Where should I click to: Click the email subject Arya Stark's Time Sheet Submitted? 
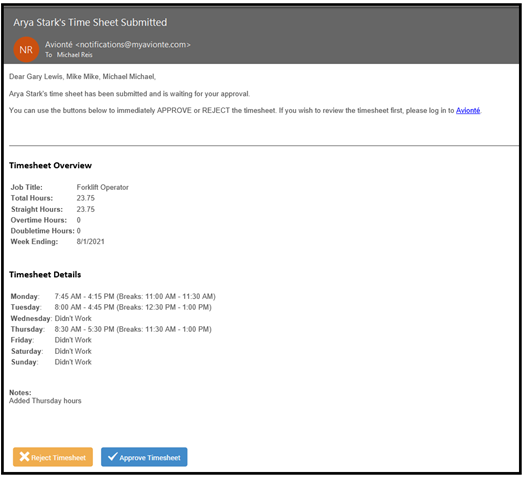[91, 23]
